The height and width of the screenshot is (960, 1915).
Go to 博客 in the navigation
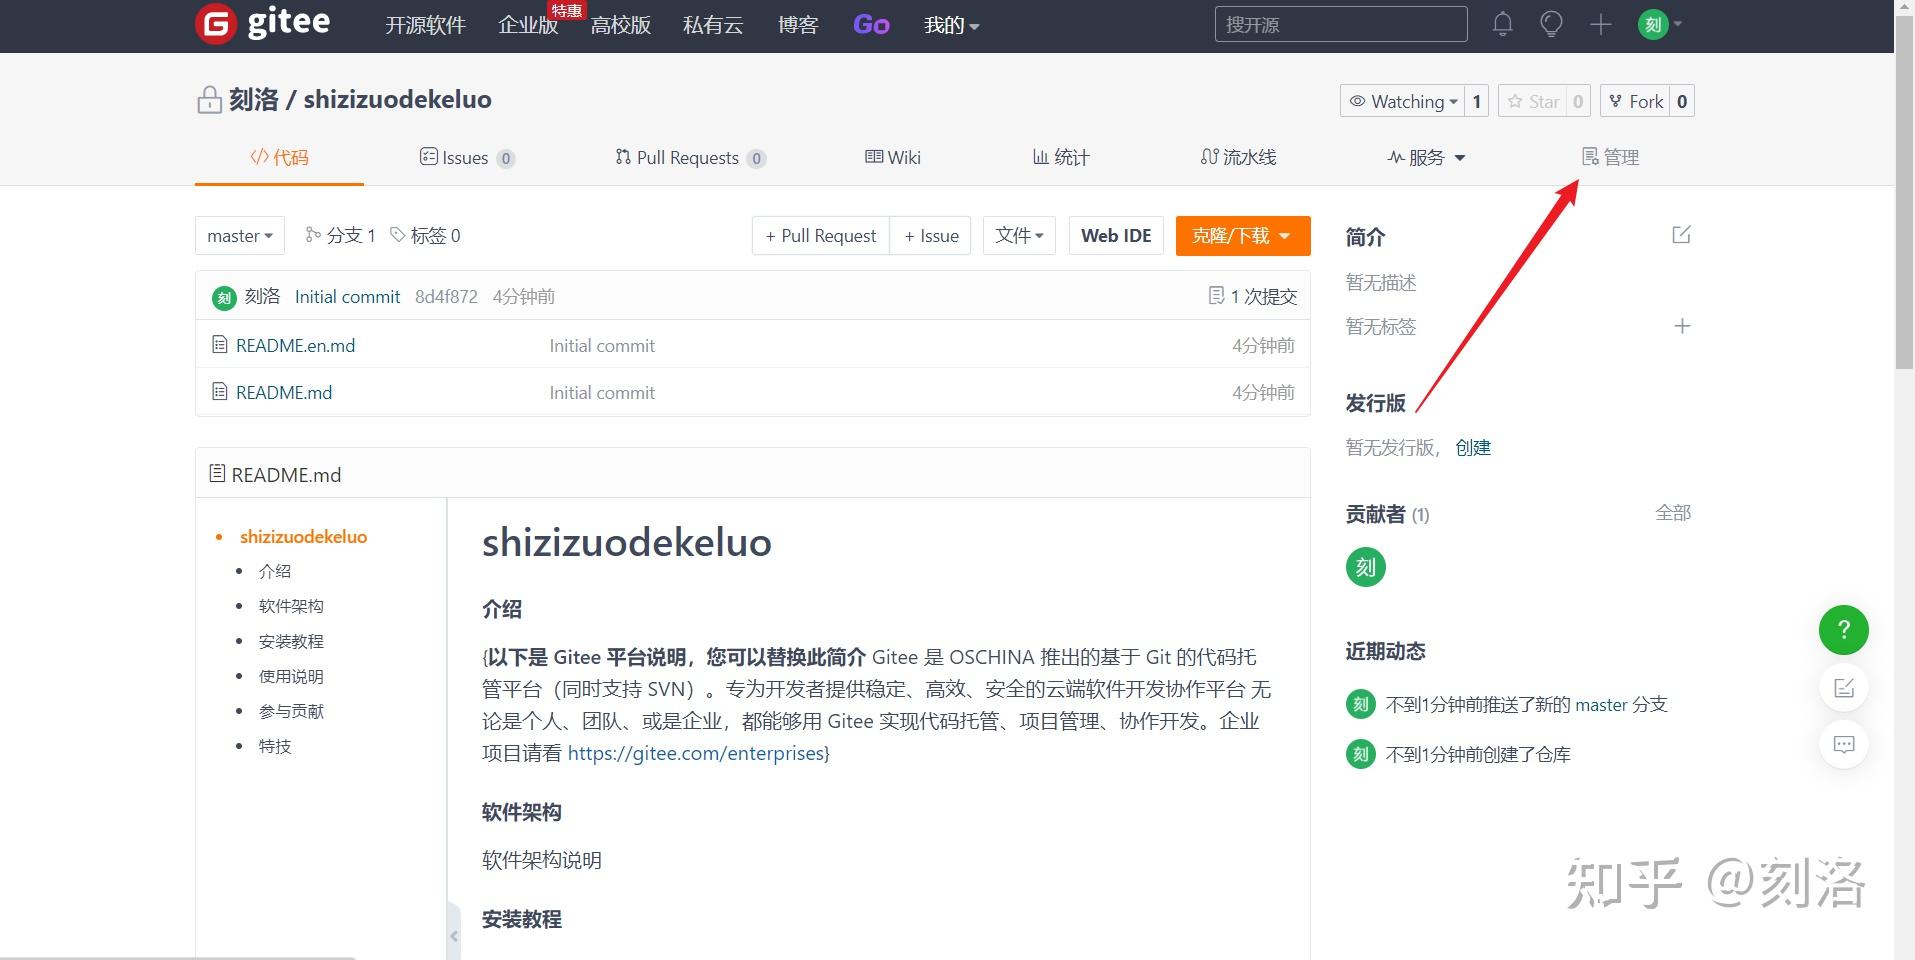(798, 25)
